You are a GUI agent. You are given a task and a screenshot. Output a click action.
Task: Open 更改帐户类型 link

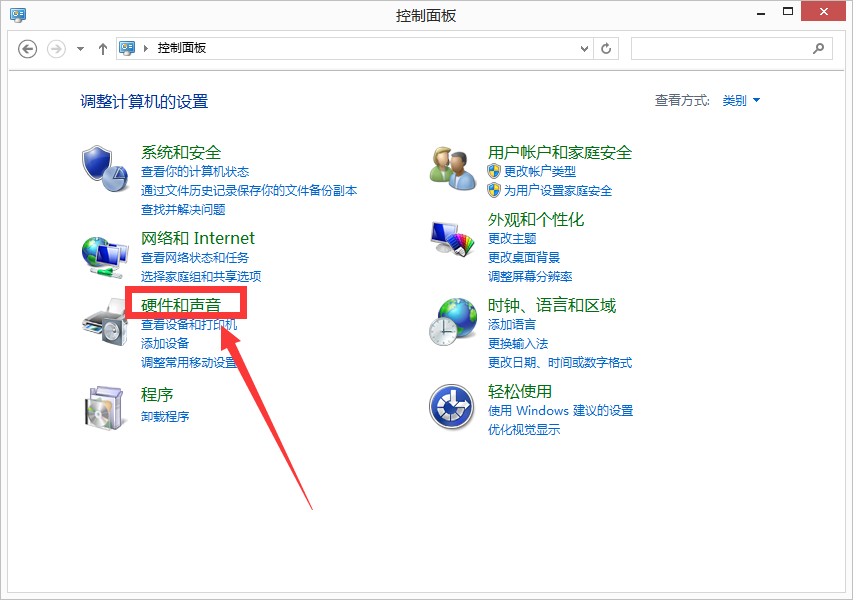[540, 171]
